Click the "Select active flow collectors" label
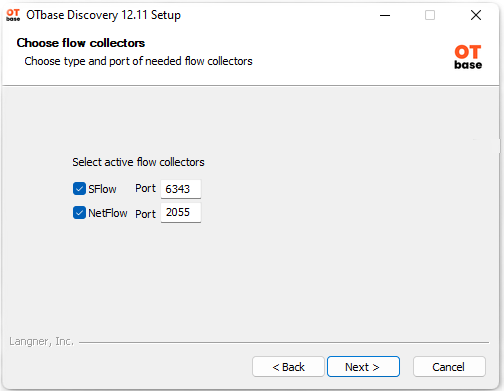 138,162
